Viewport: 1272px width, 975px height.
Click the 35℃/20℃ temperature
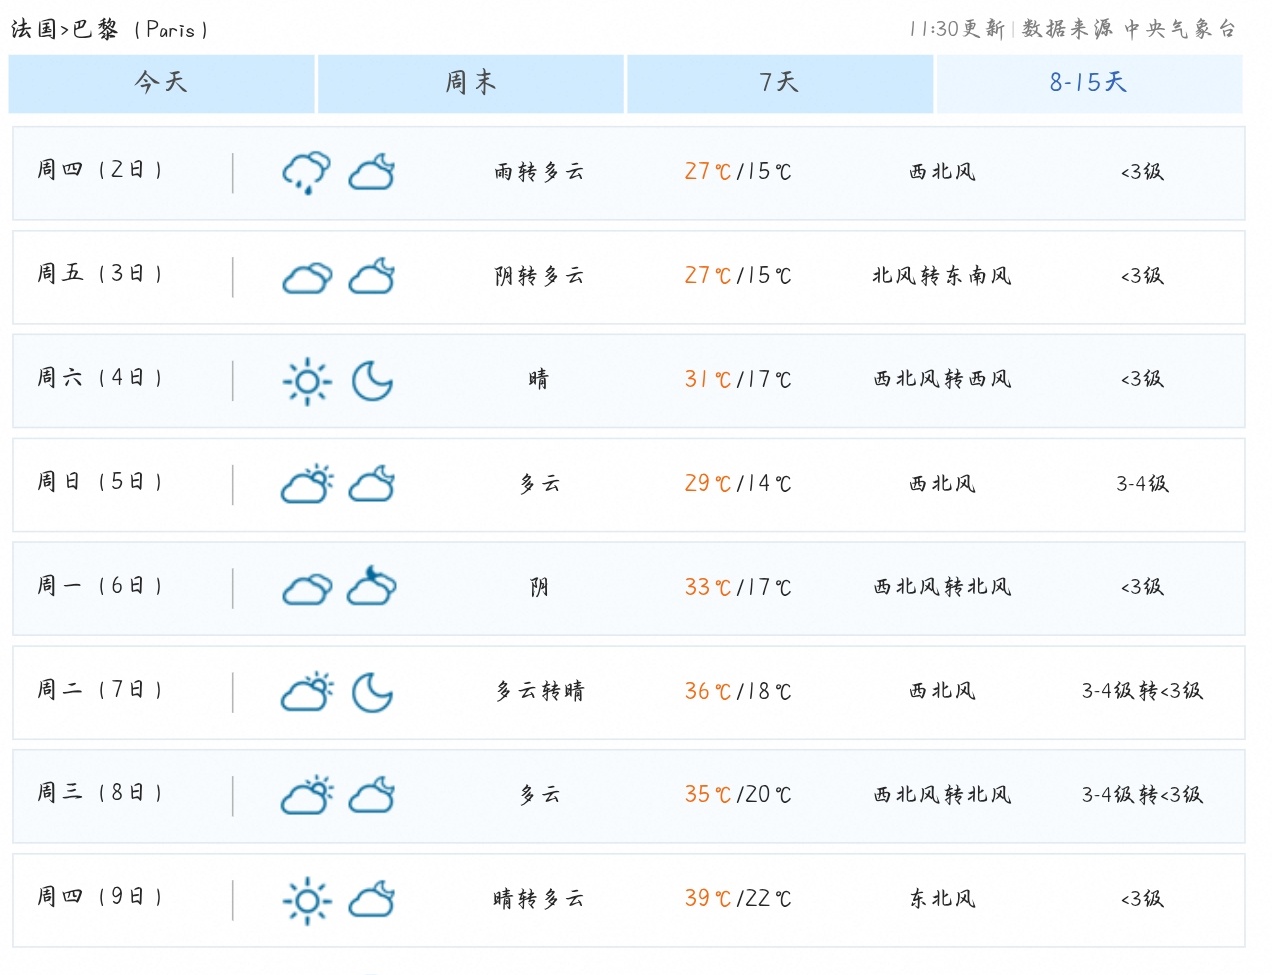point(738,795)
